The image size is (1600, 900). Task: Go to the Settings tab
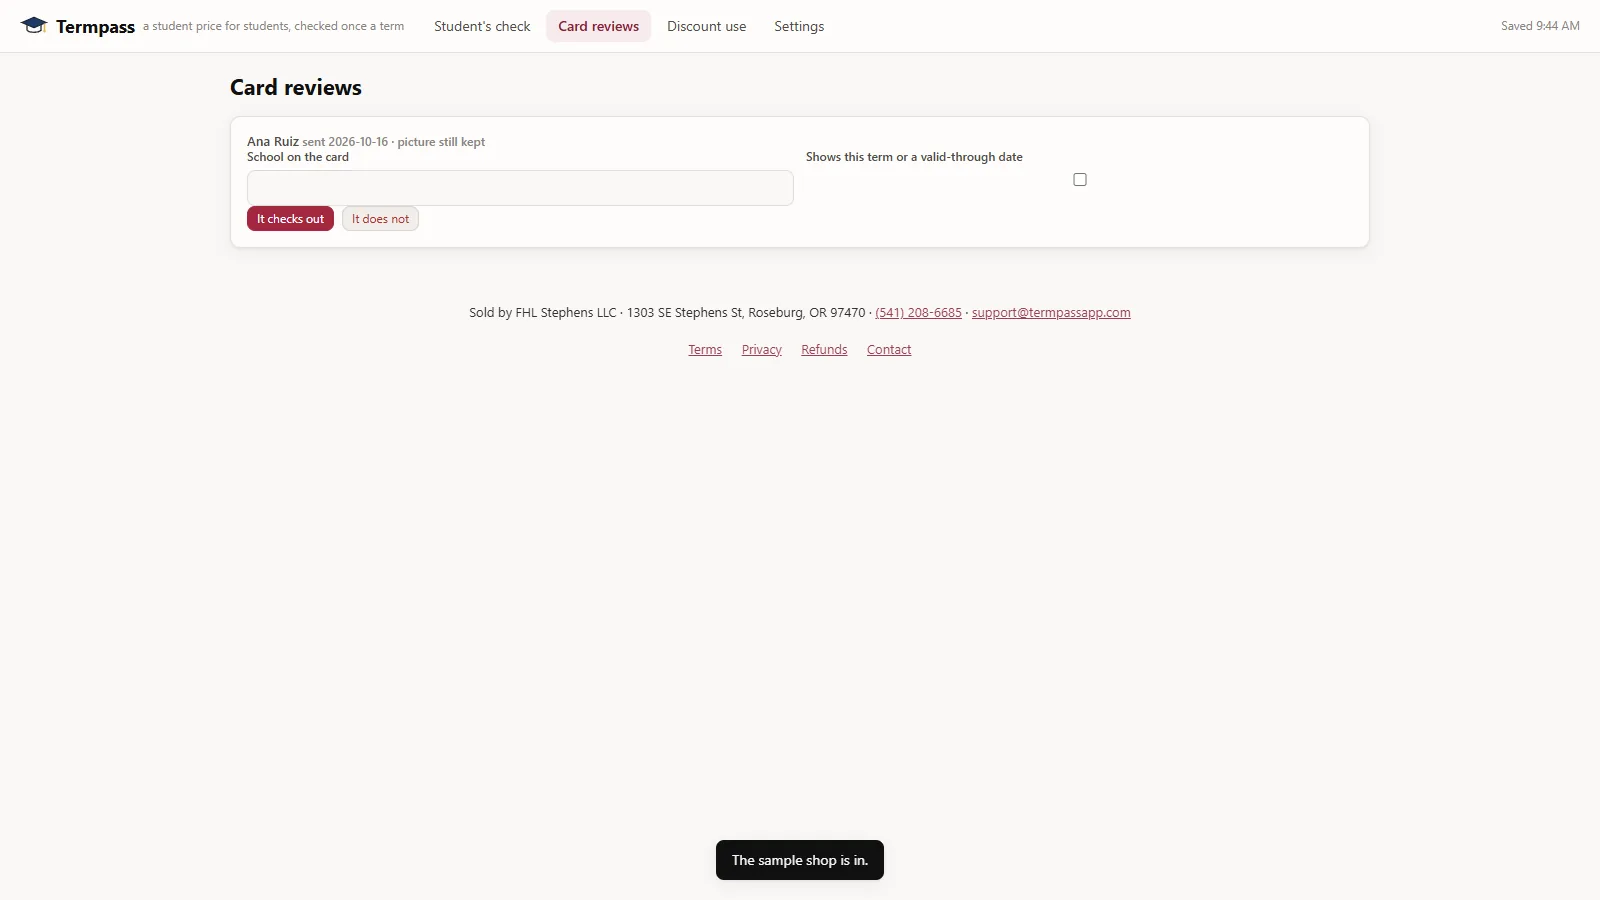tap(799, 26)
